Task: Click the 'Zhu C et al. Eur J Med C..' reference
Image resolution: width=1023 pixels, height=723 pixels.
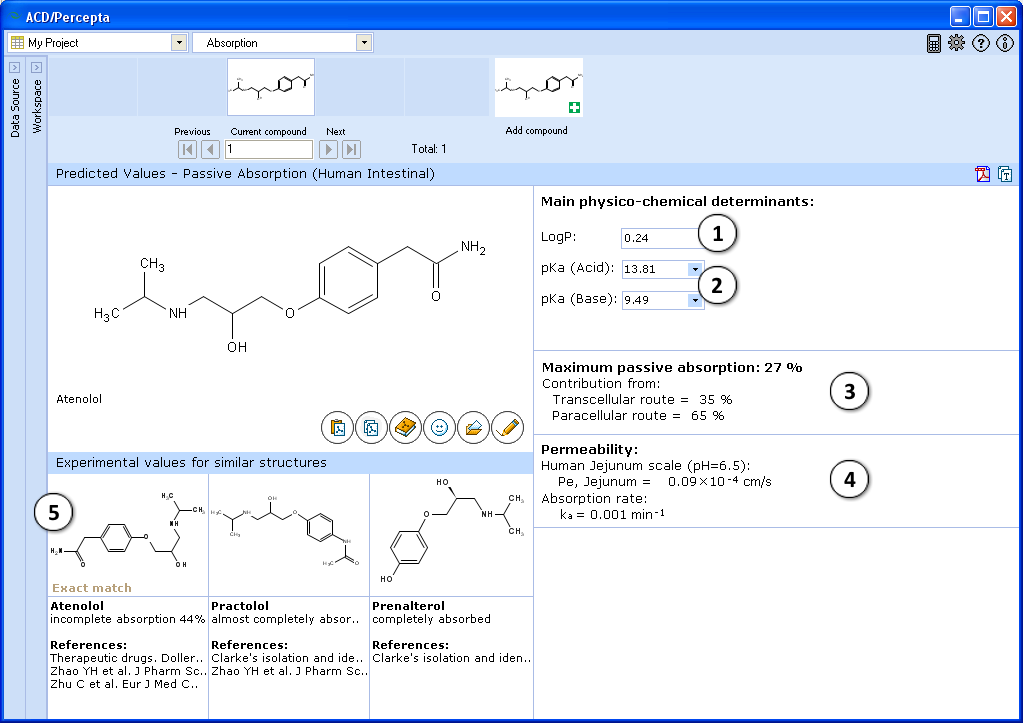Action: click(x=125, y=685)
